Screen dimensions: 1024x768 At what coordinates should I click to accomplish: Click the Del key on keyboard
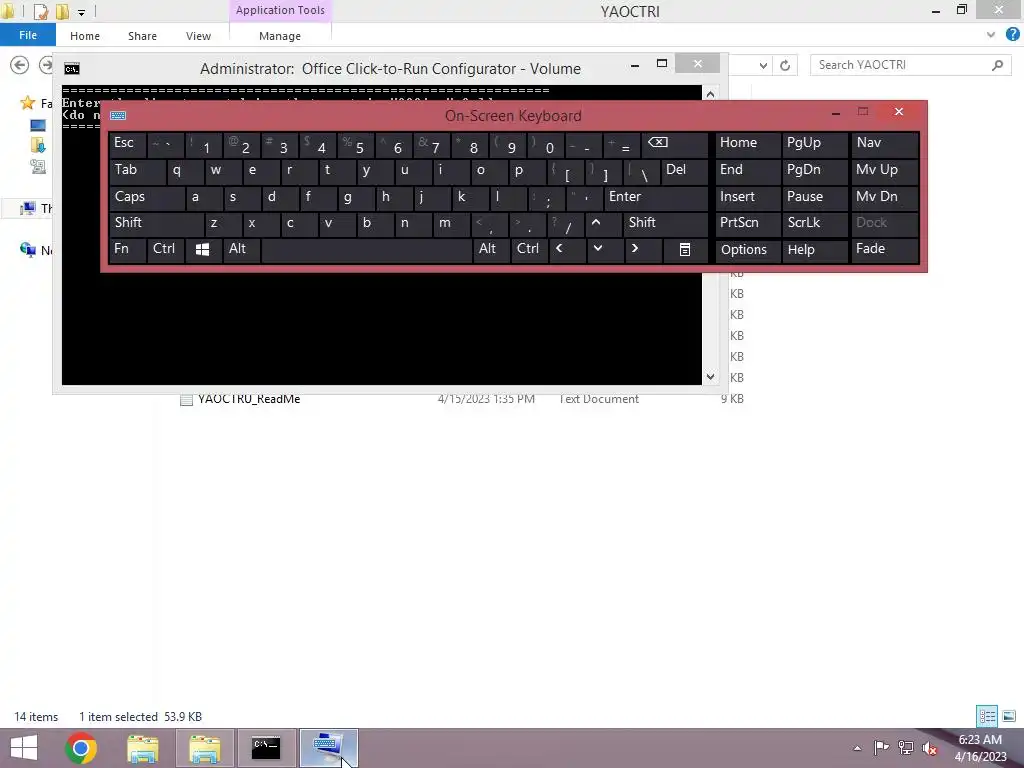(x=684, y=171)
